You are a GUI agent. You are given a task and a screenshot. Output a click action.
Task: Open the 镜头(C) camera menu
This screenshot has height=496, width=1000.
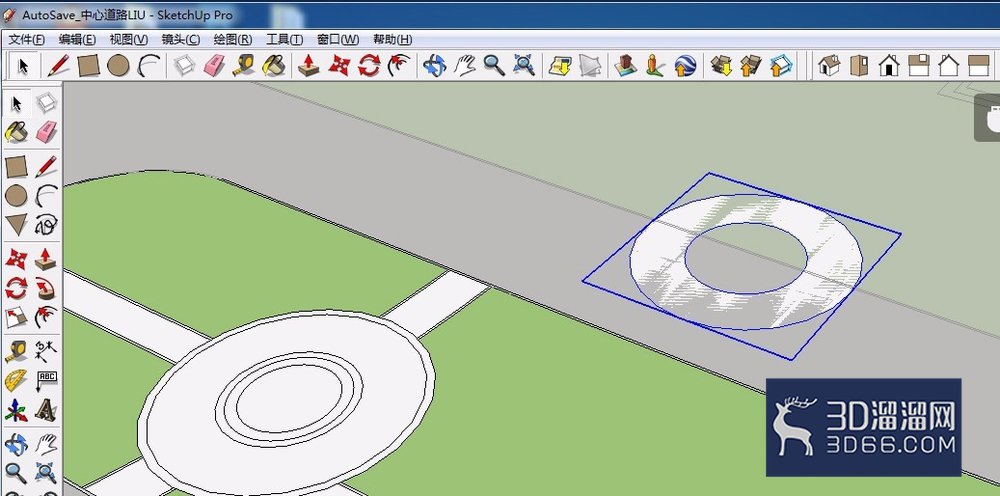tap(180, 40)
